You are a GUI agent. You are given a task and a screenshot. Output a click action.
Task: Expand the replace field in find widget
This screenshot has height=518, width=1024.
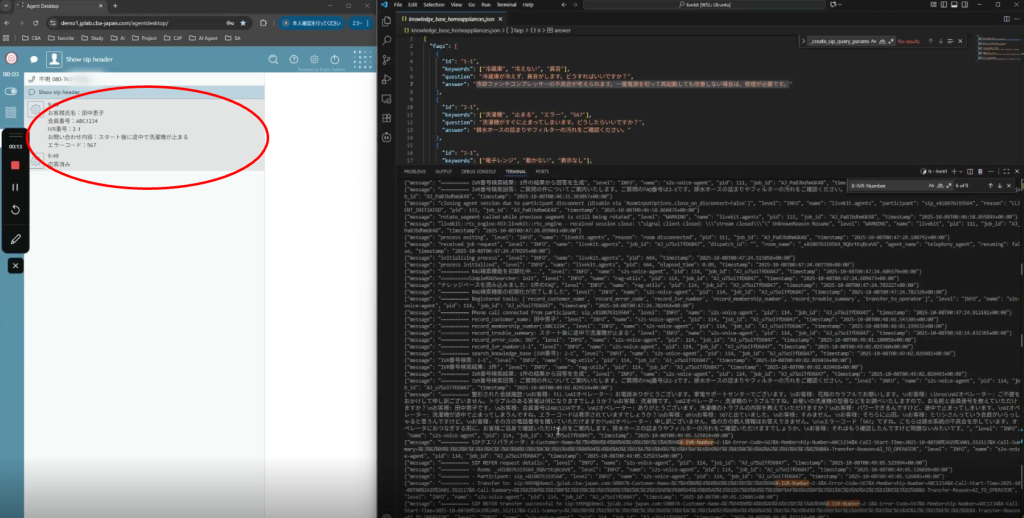point(803,41)
